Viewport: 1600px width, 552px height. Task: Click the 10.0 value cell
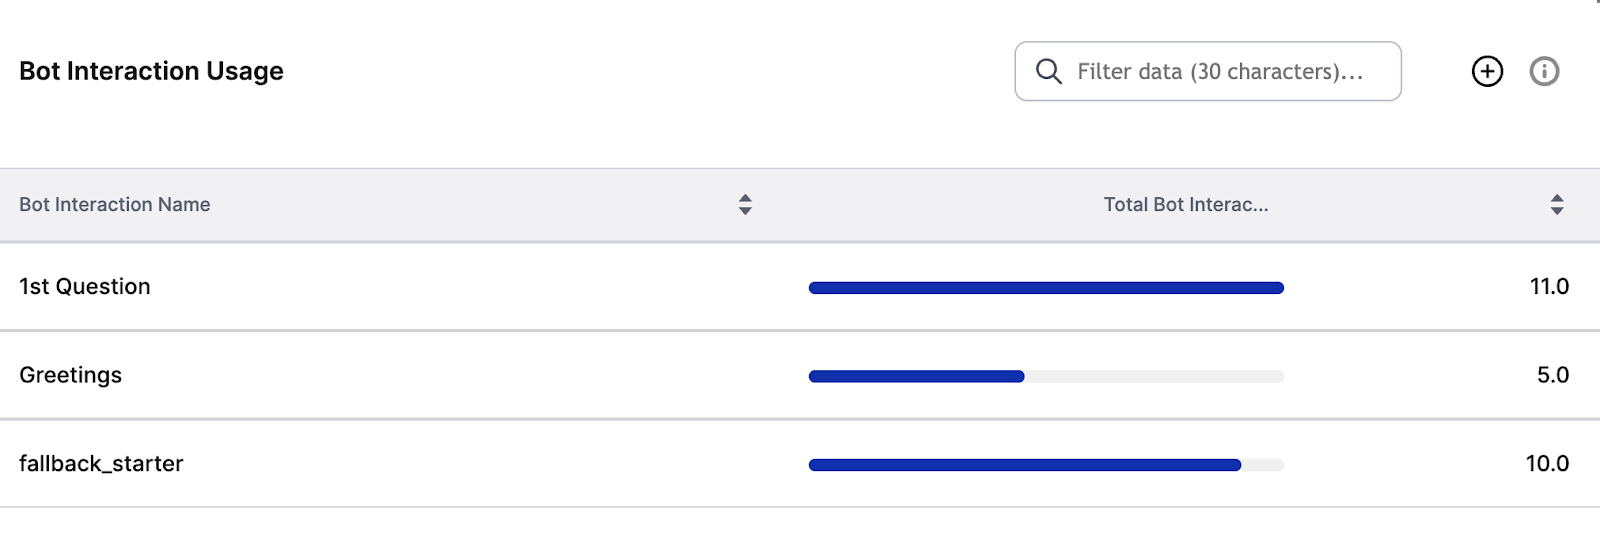pos(1547,463)
